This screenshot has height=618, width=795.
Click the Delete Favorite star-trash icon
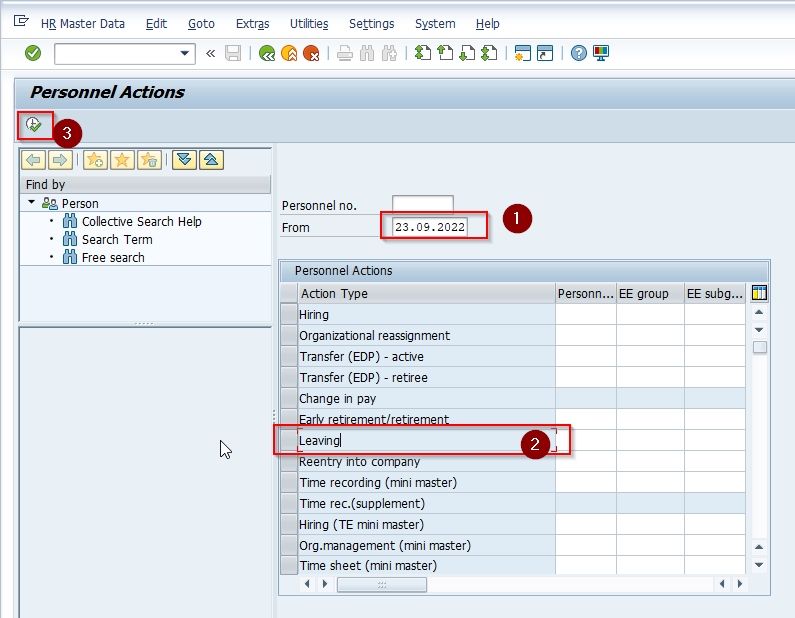point(149,160)
